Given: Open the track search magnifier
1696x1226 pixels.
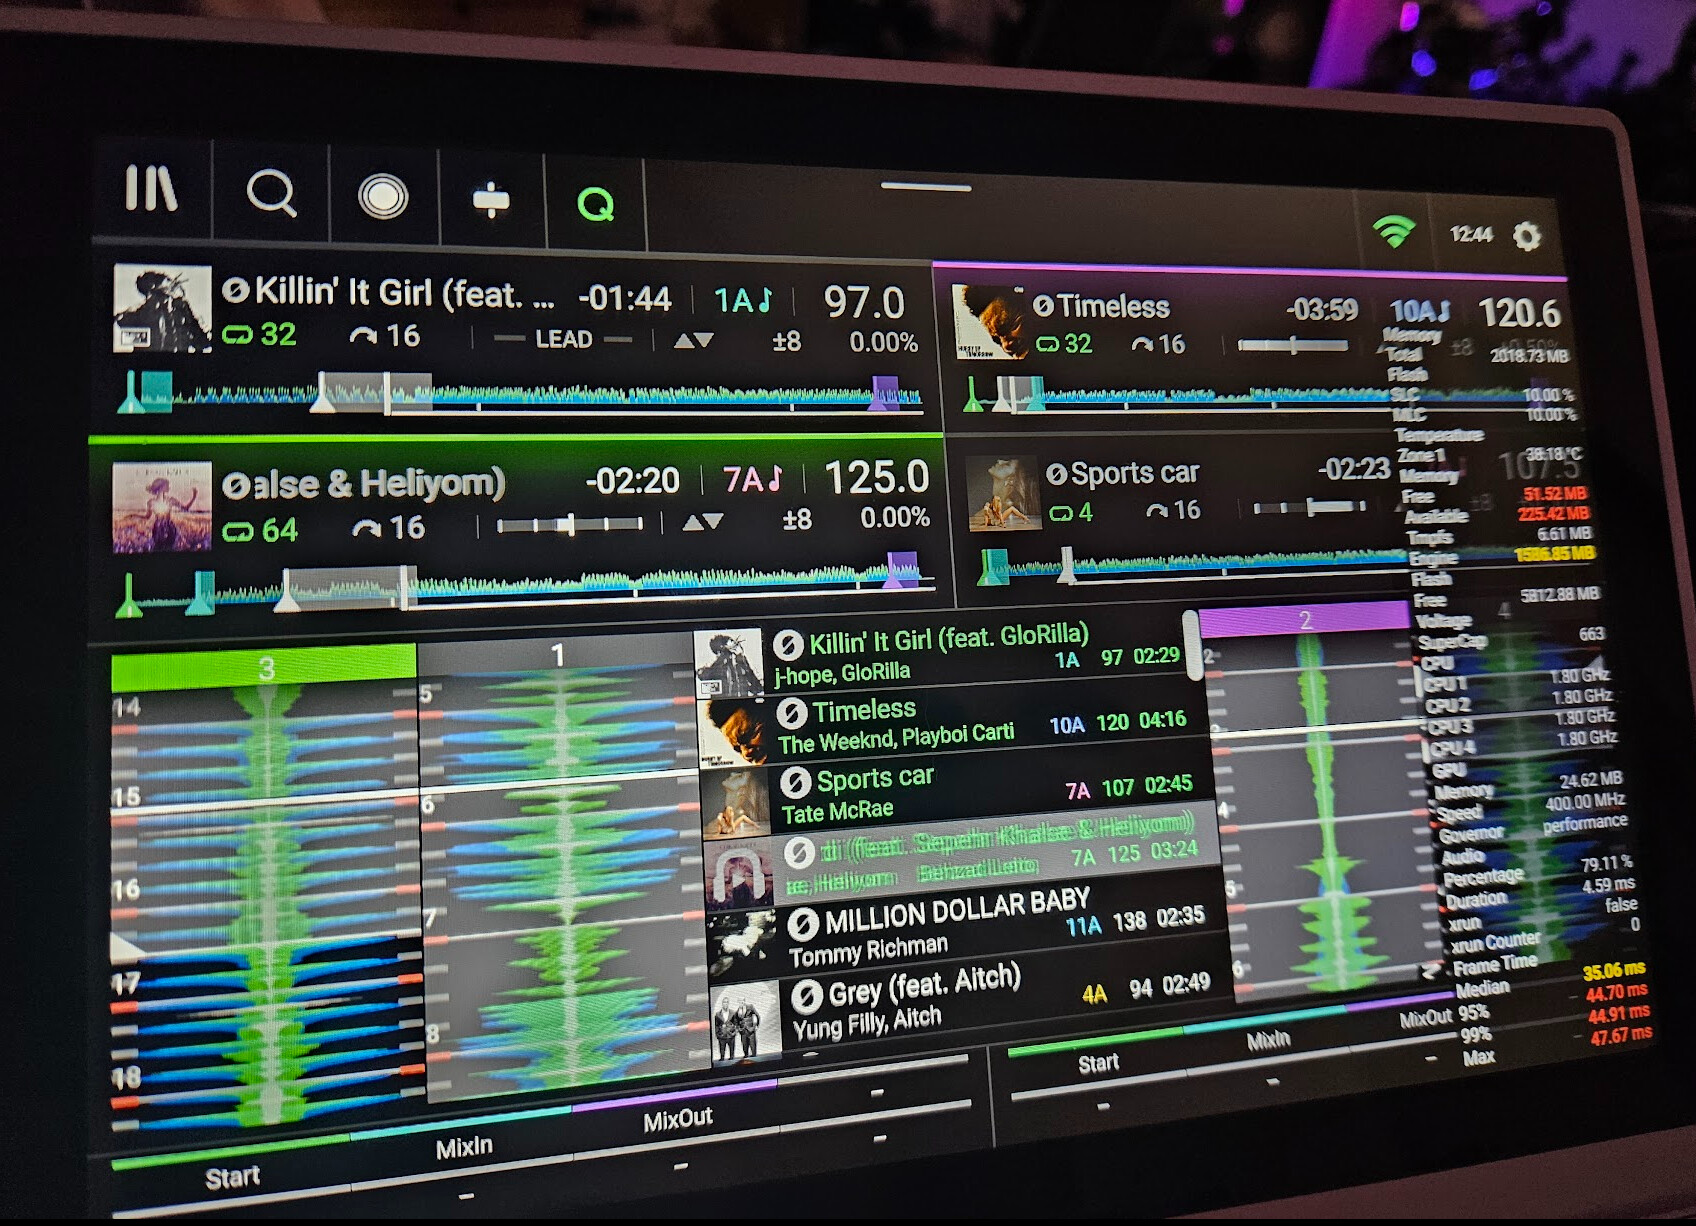Looking at the screenshot, I should [271, 192].
